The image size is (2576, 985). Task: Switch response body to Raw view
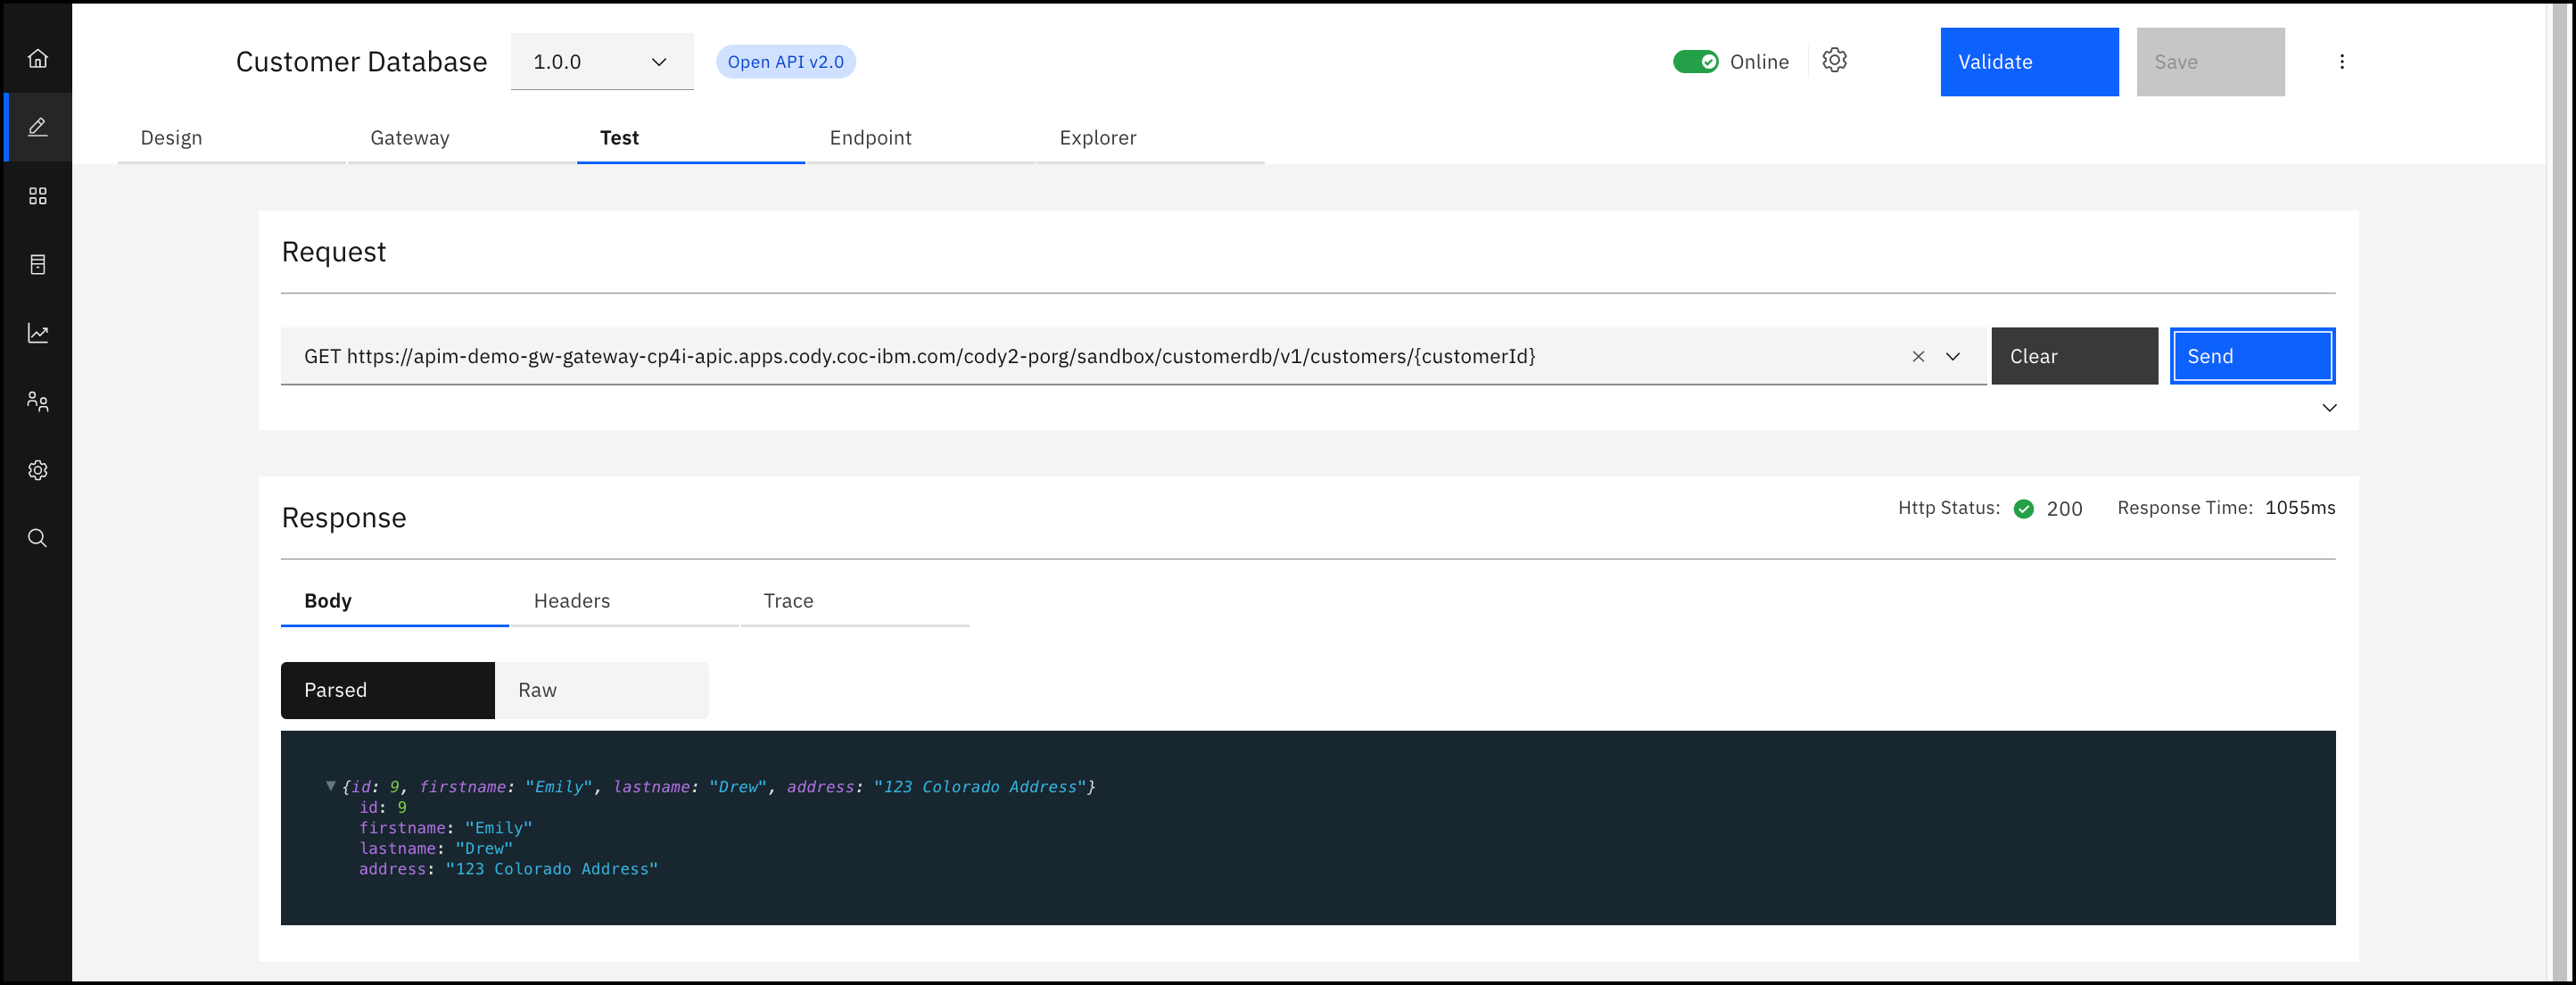coord(602,690)
